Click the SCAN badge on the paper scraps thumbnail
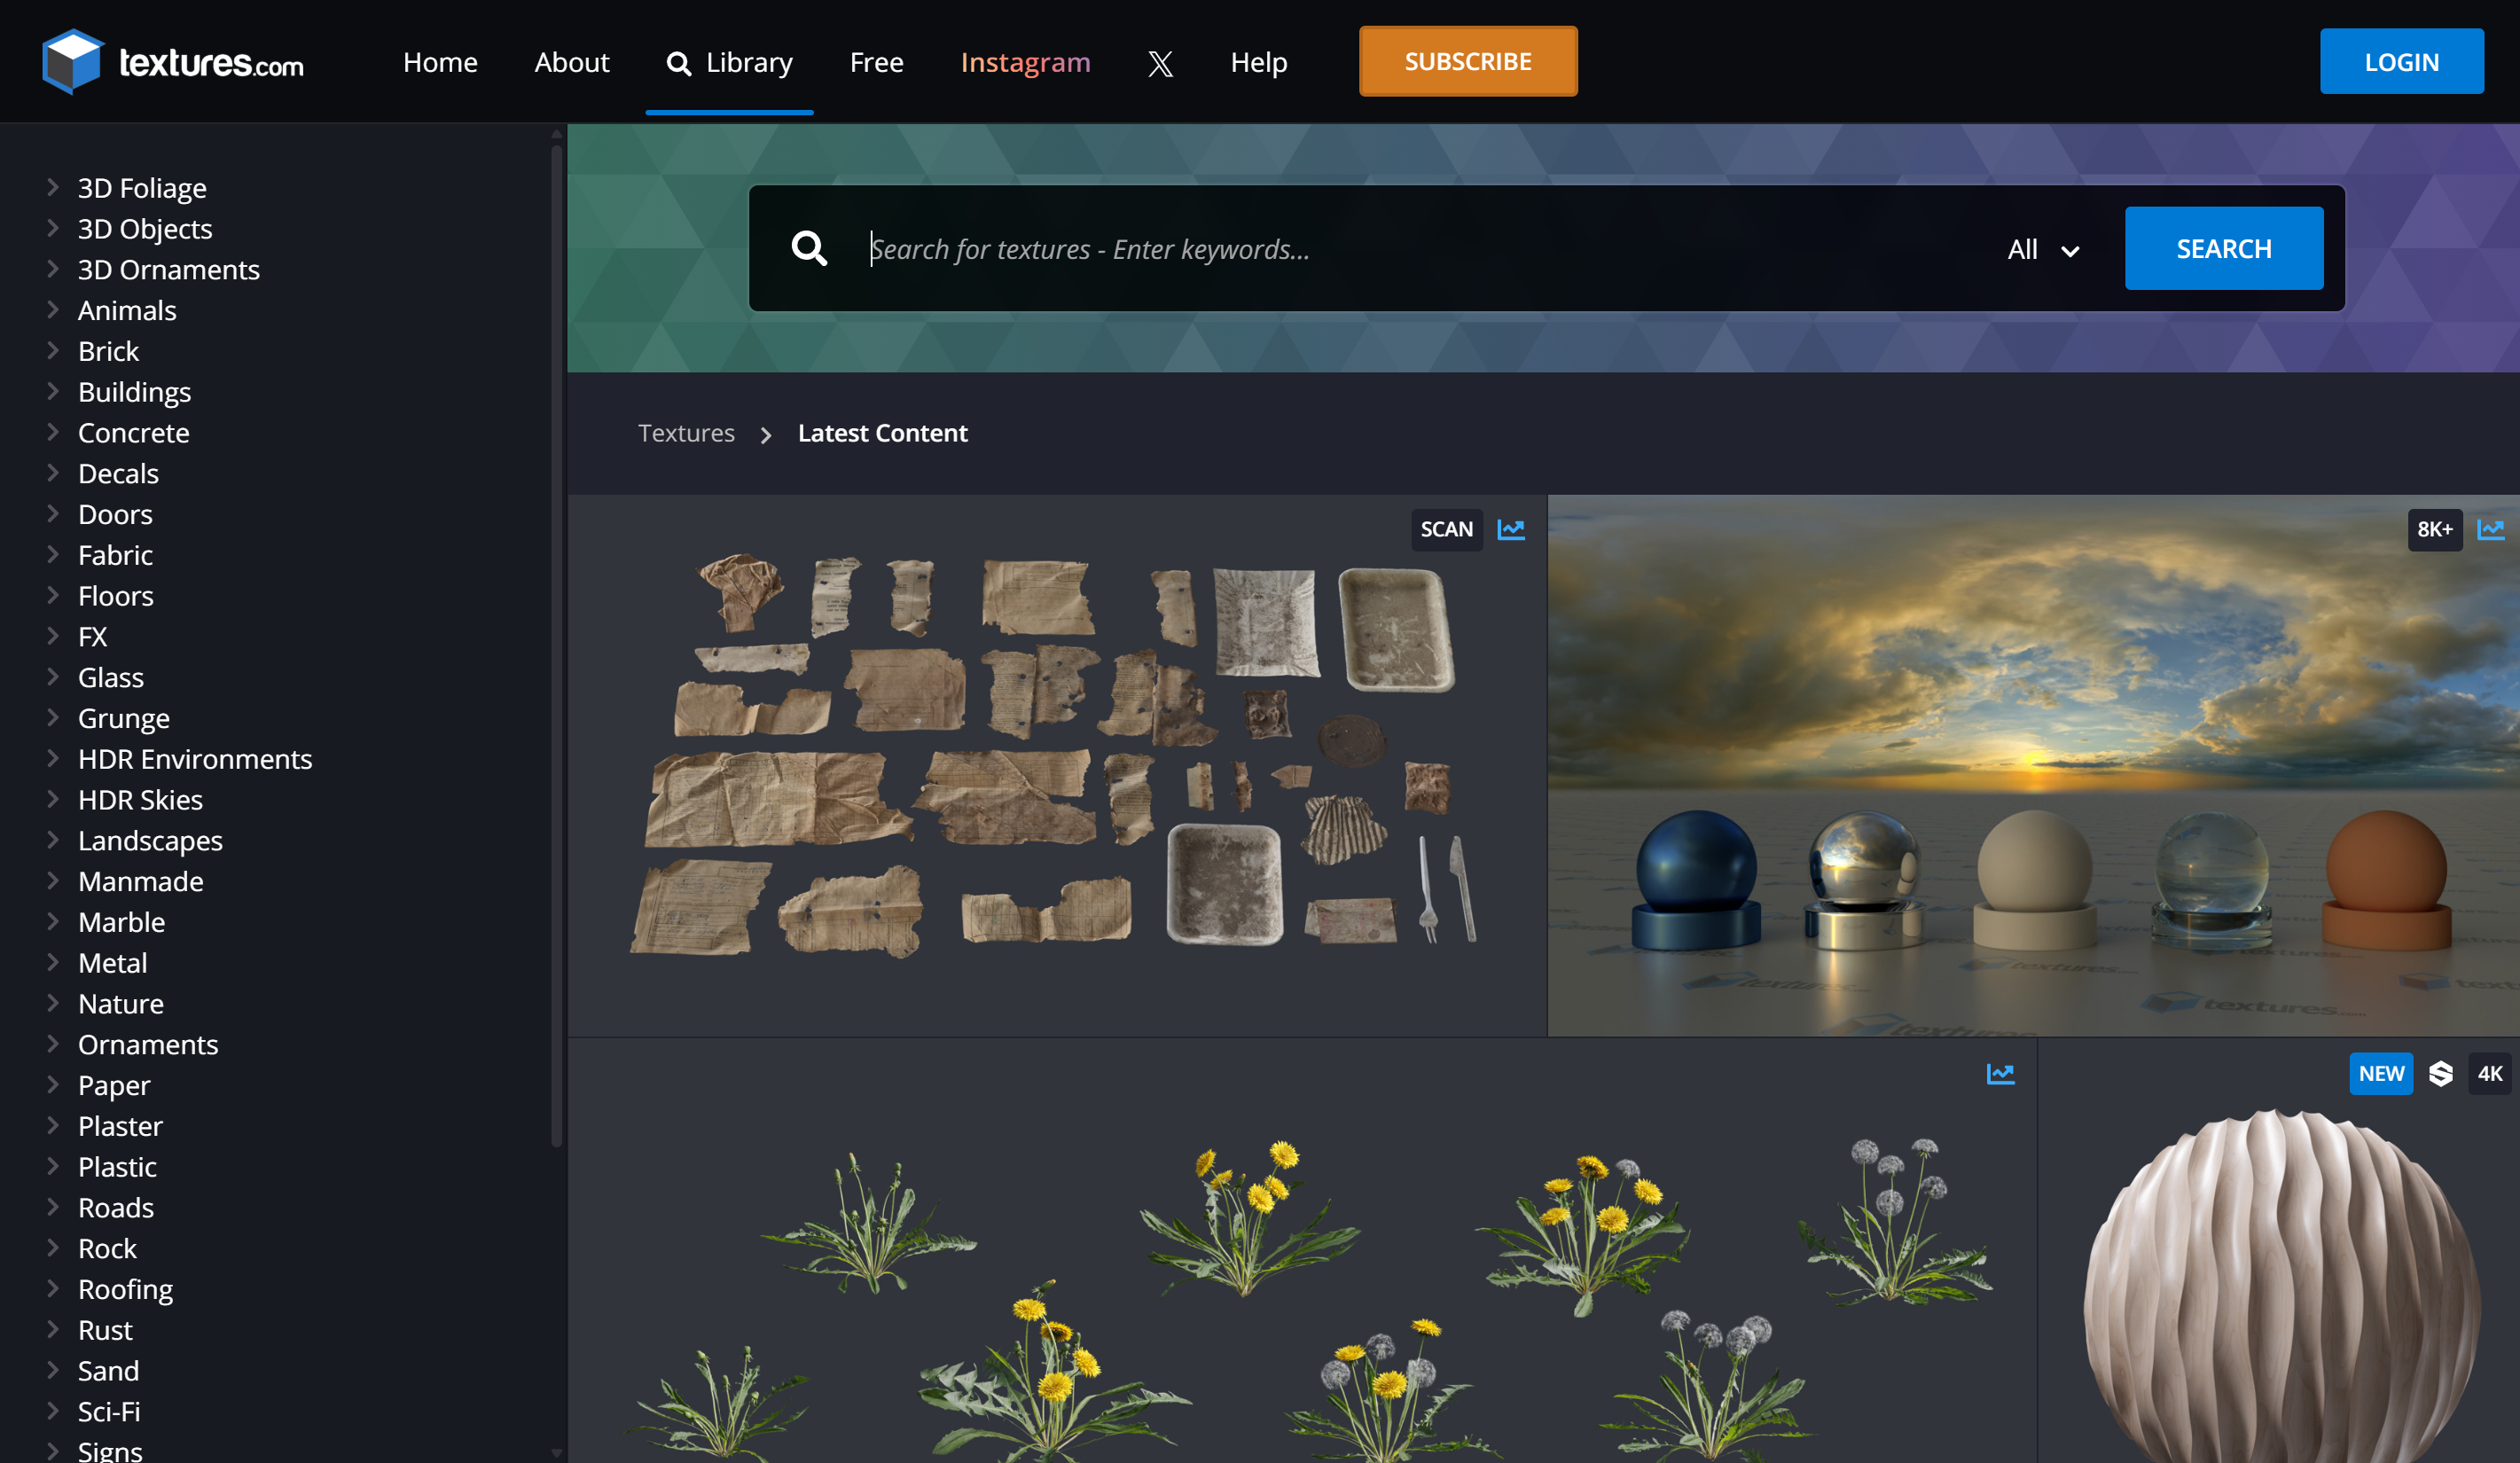The image size is (2520, 1463). point(1446,530)
